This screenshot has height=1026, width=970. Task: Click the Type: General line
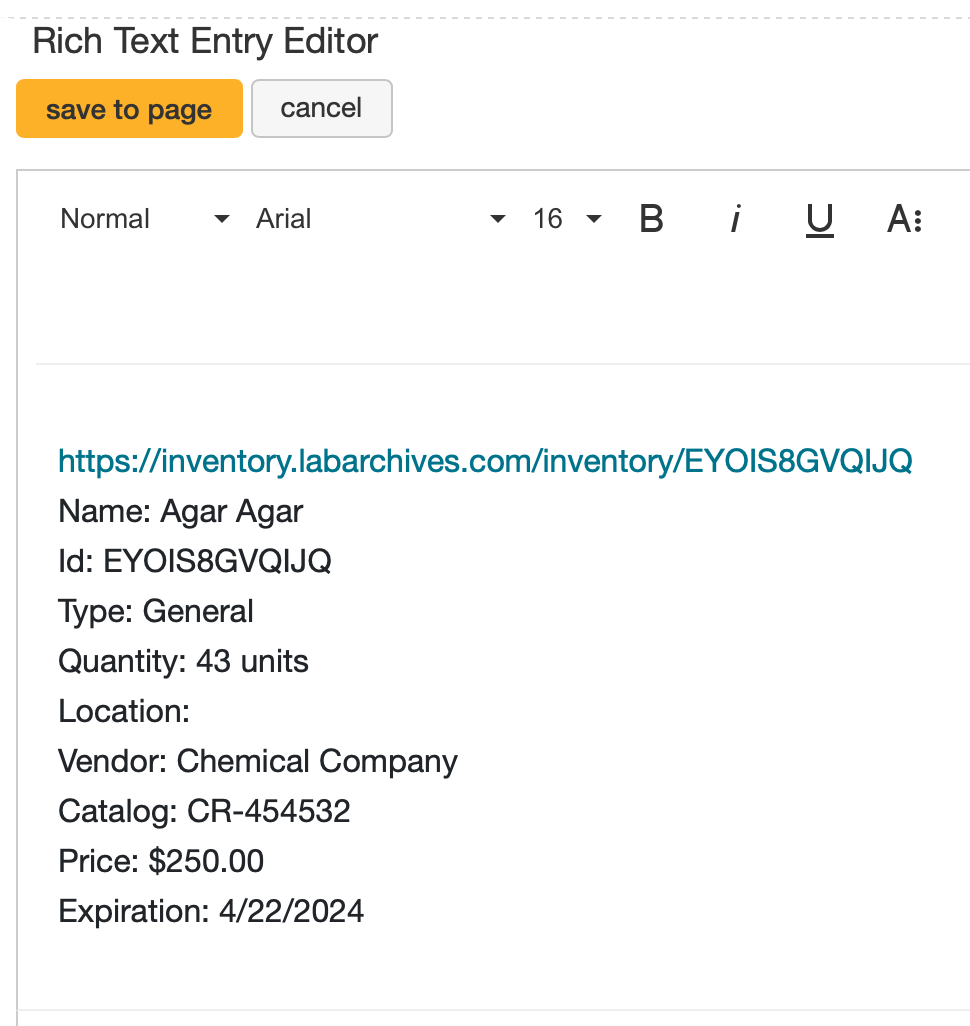tap(156, 611)
